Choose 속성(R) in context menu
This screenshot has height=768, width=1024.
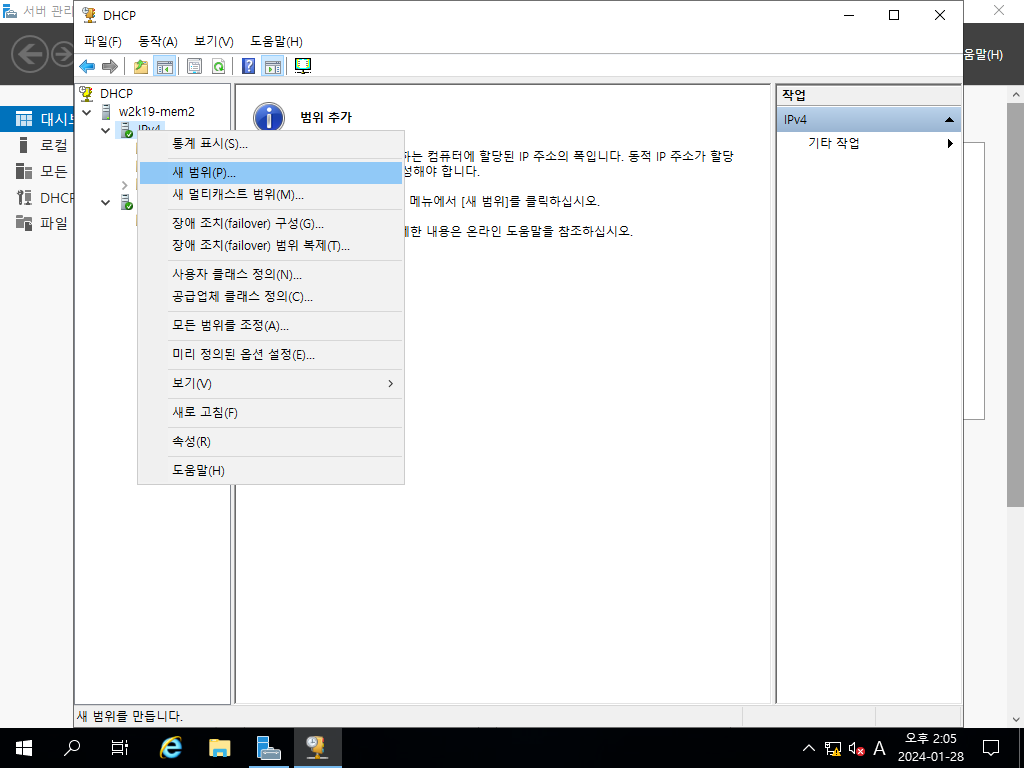(x=270, y=441)
